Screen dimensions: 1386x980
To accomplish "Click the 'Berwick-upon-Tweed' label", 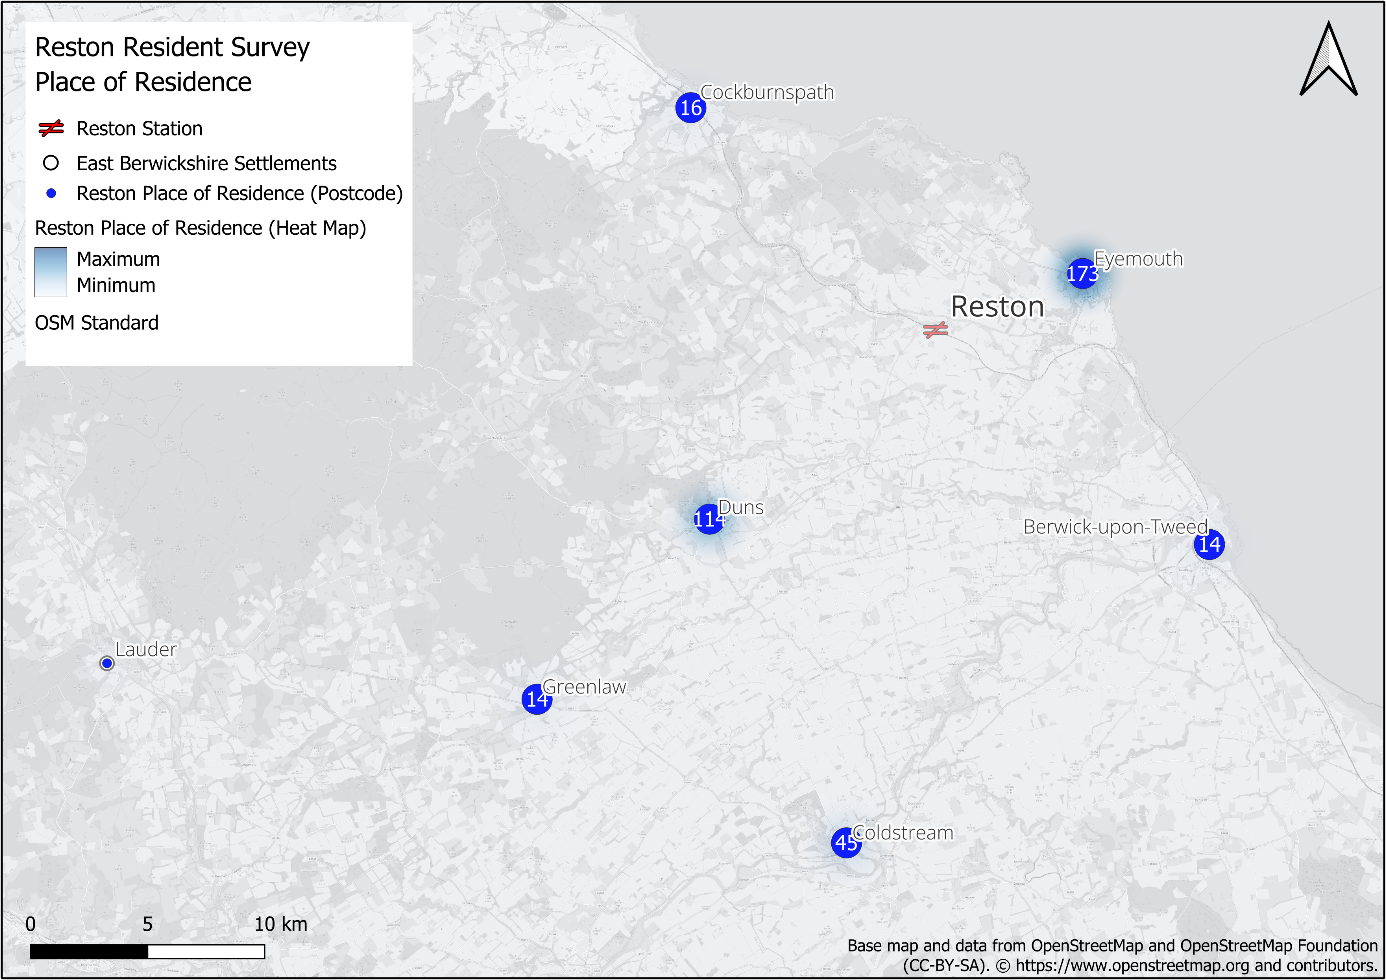I will pos(1115,527).
